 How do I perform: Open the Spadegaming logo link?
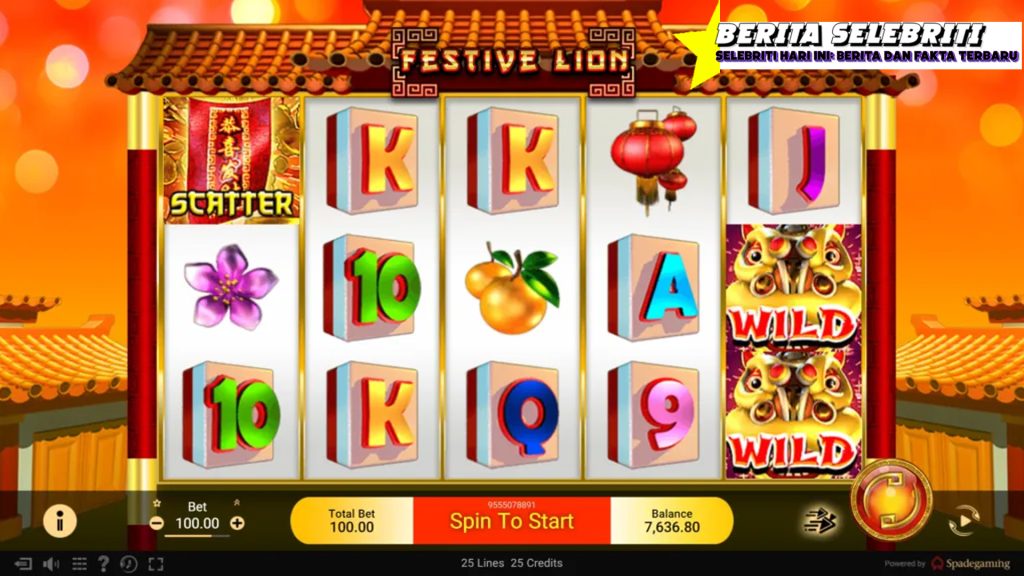tap(970, 563)
